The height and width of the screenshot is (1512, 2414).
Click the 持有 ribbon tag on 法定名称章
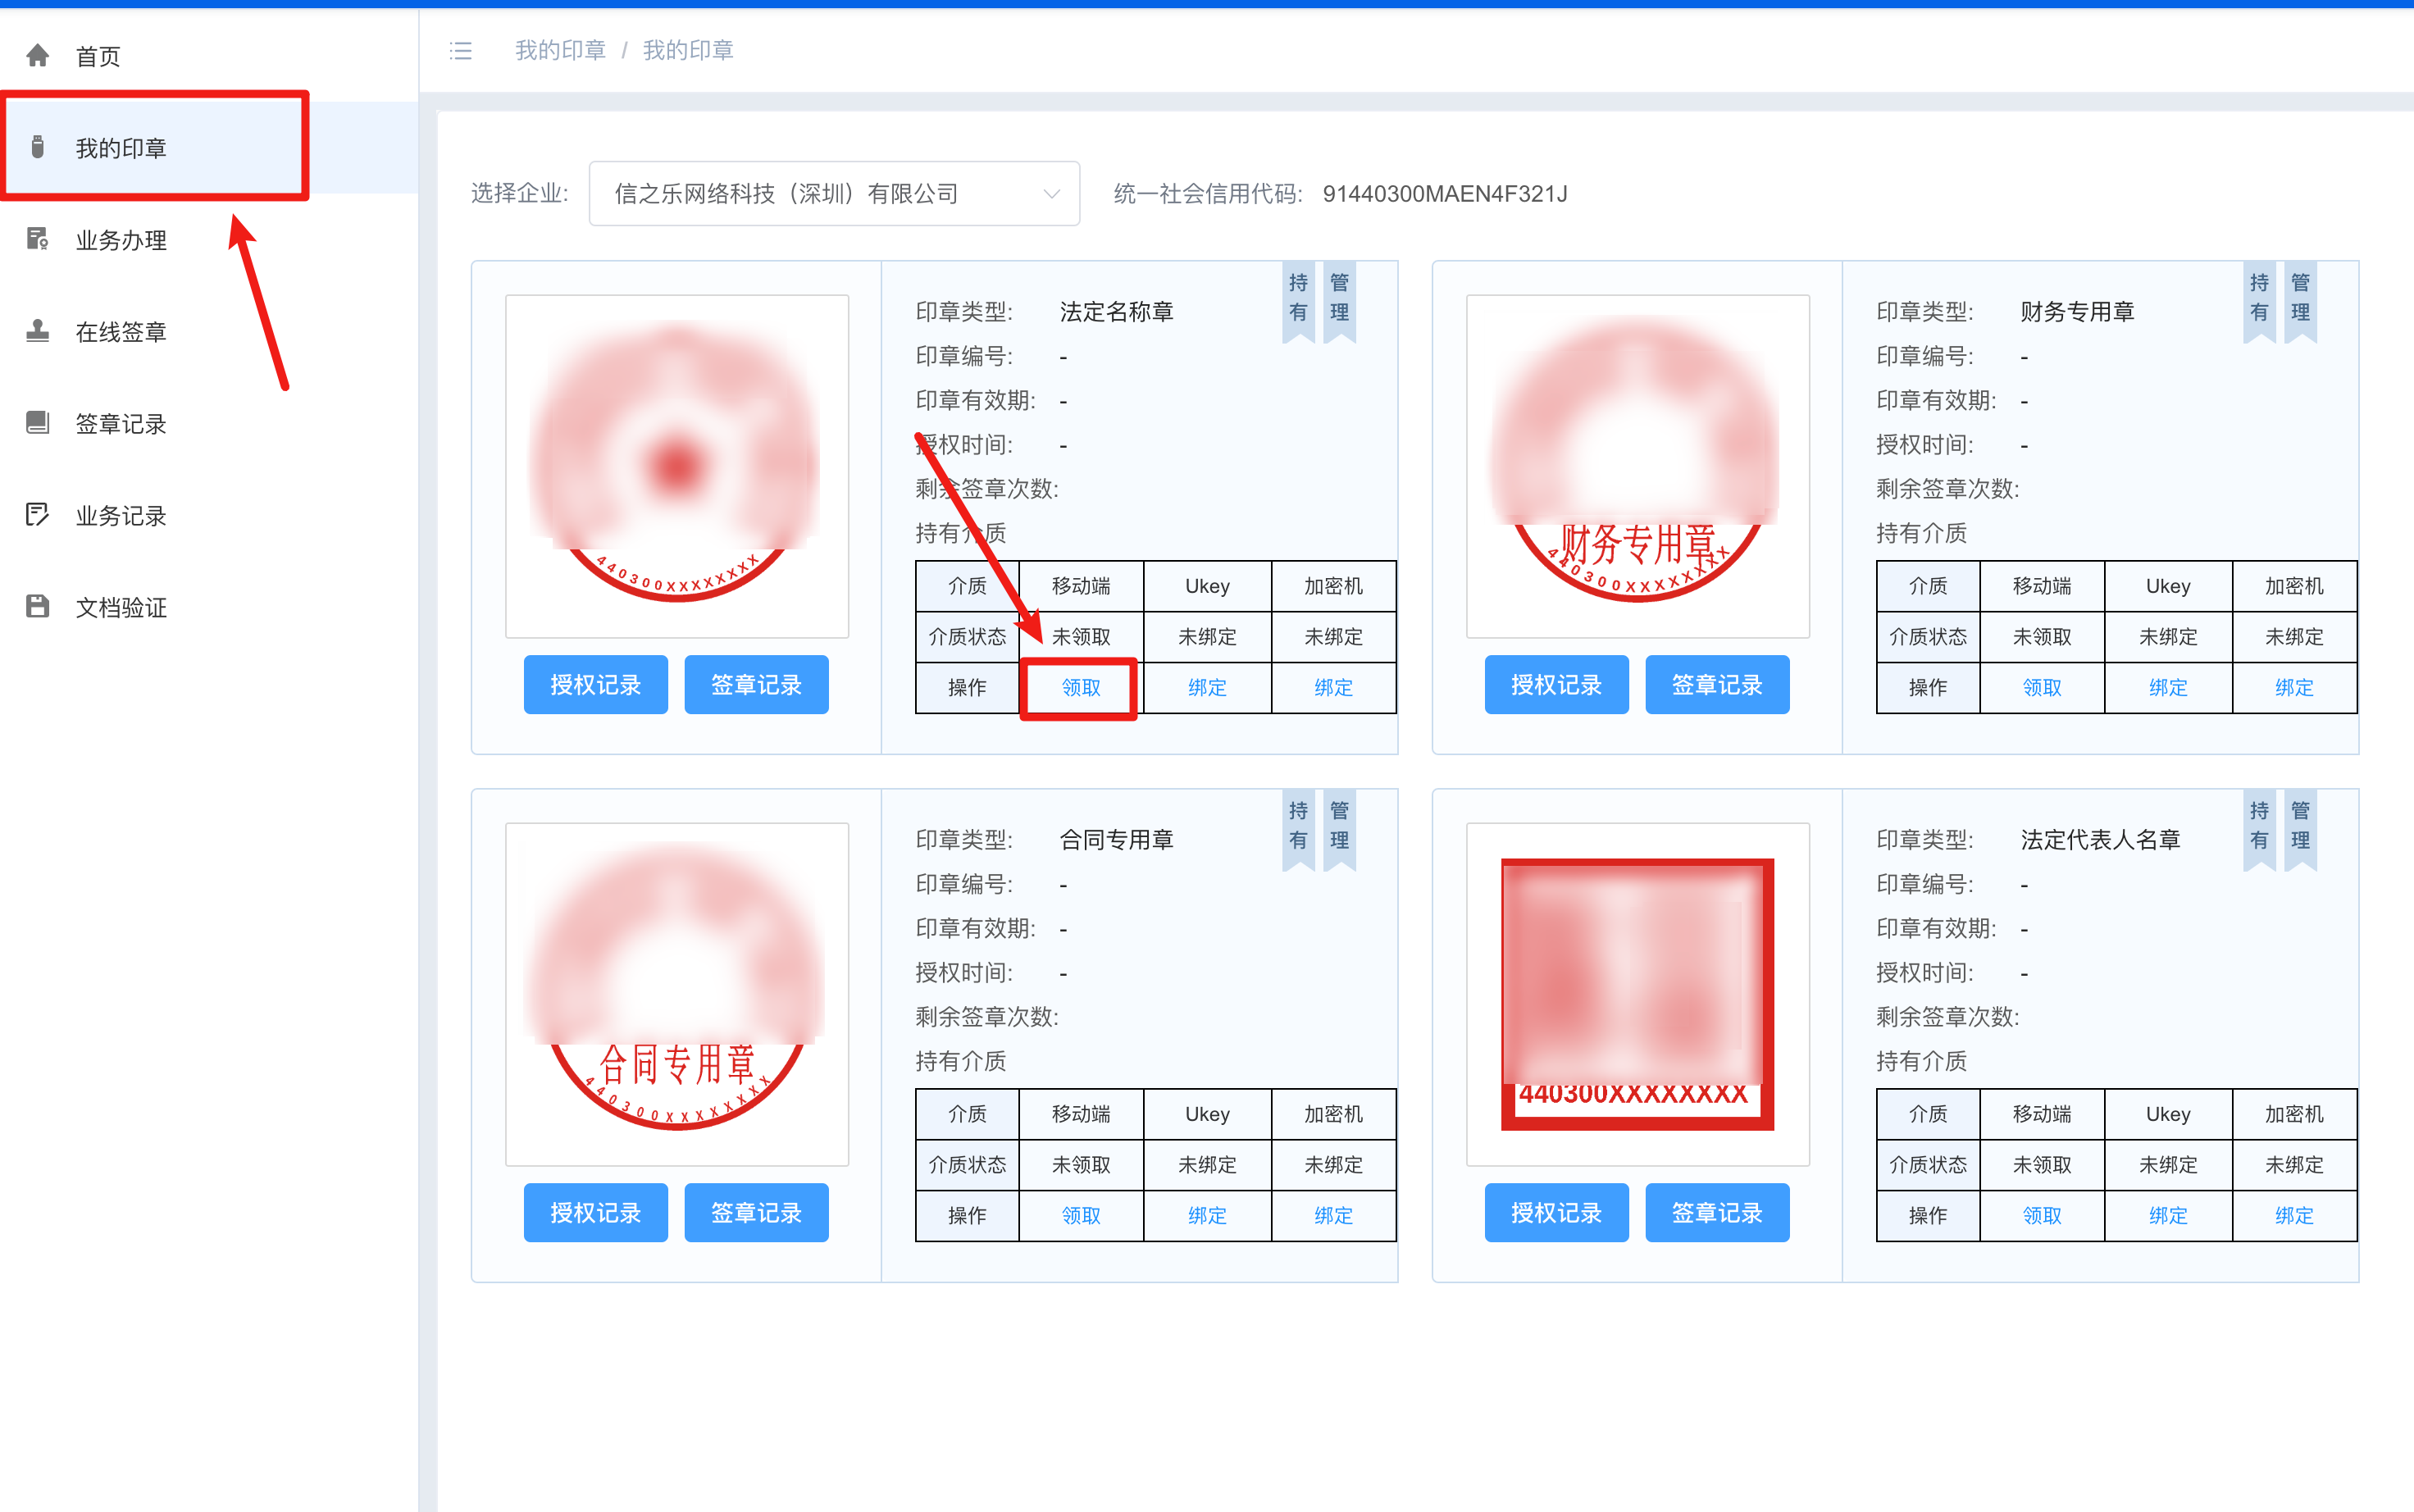pyautogui.click(x=1298, y=300)
